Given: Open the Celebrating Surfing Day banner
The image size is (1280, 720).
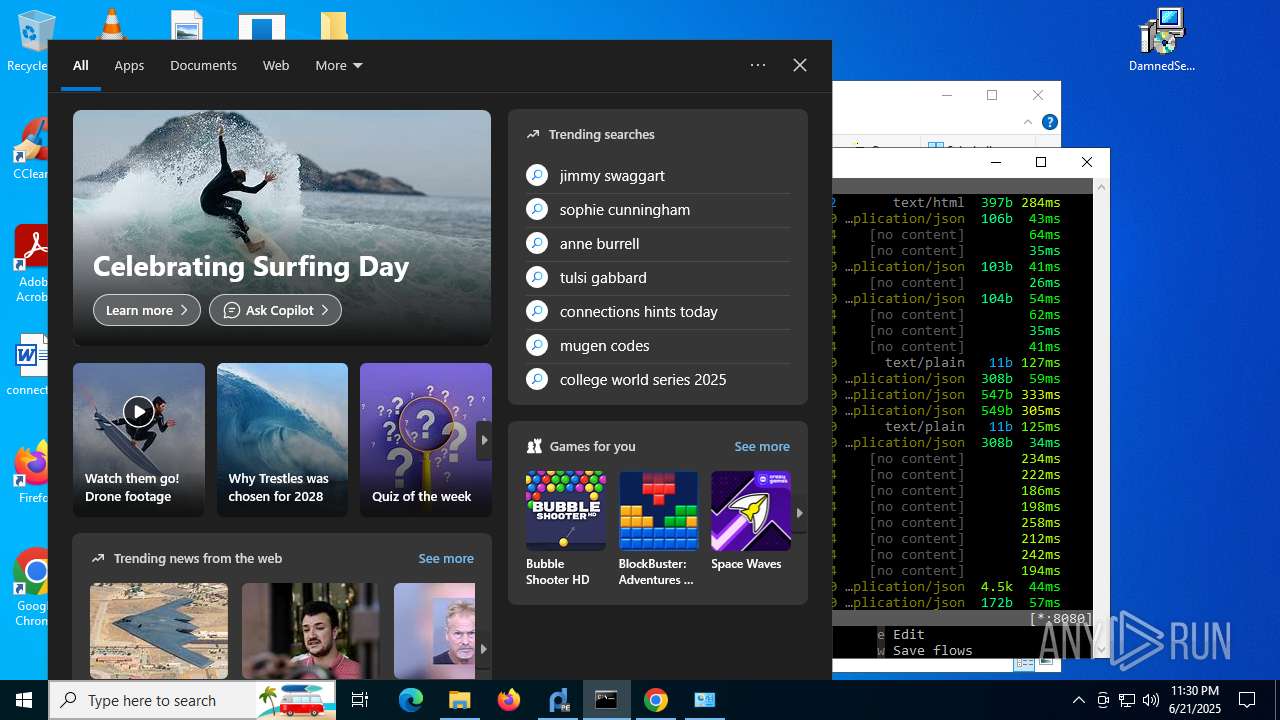Looking at the screenshot, I should (x=282, y=227).
